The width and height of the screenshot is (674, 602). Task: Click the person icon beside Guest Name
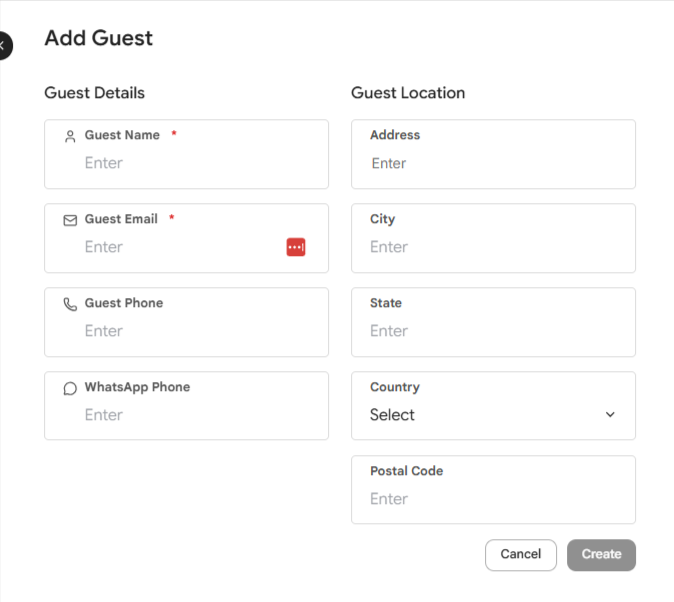70,136
